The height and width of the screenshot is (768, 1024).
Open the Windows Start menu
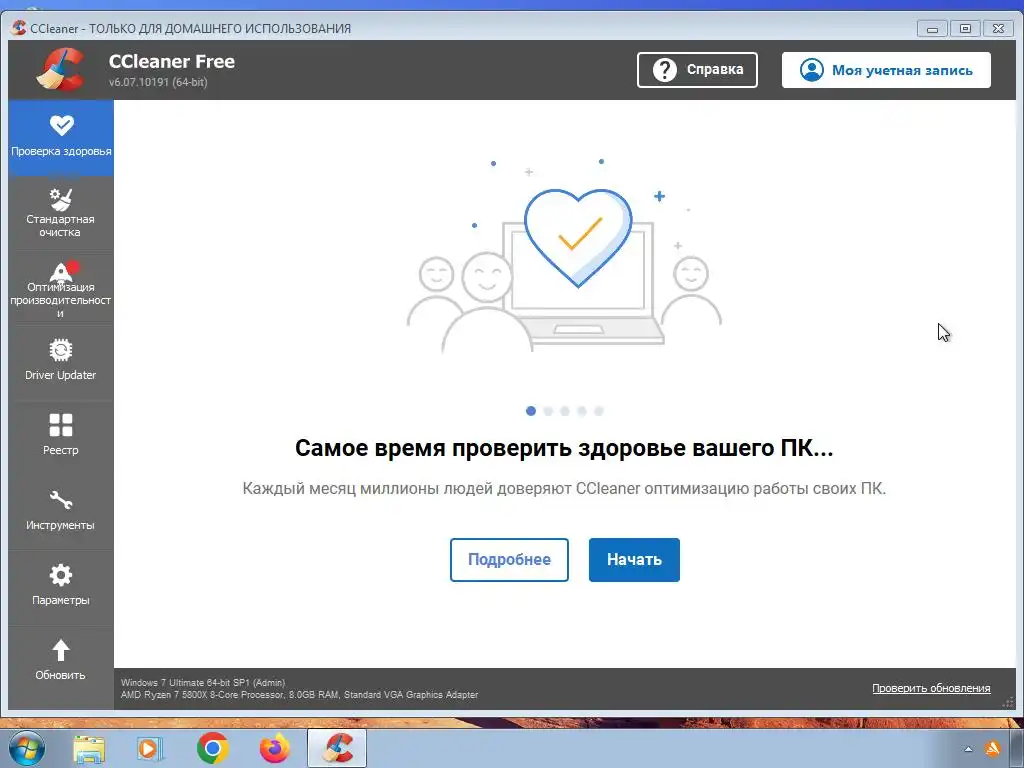[x=26, y=748]
